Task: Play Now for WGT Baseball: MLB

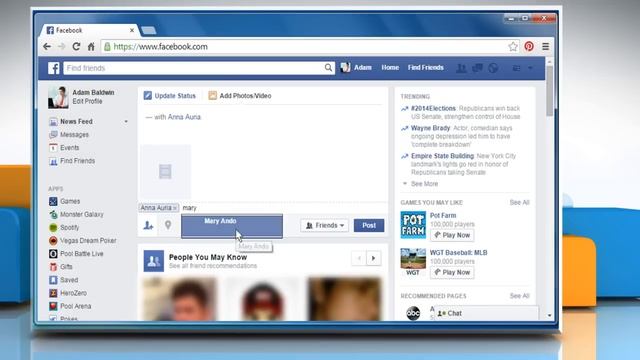Action: tap(452, 272)
